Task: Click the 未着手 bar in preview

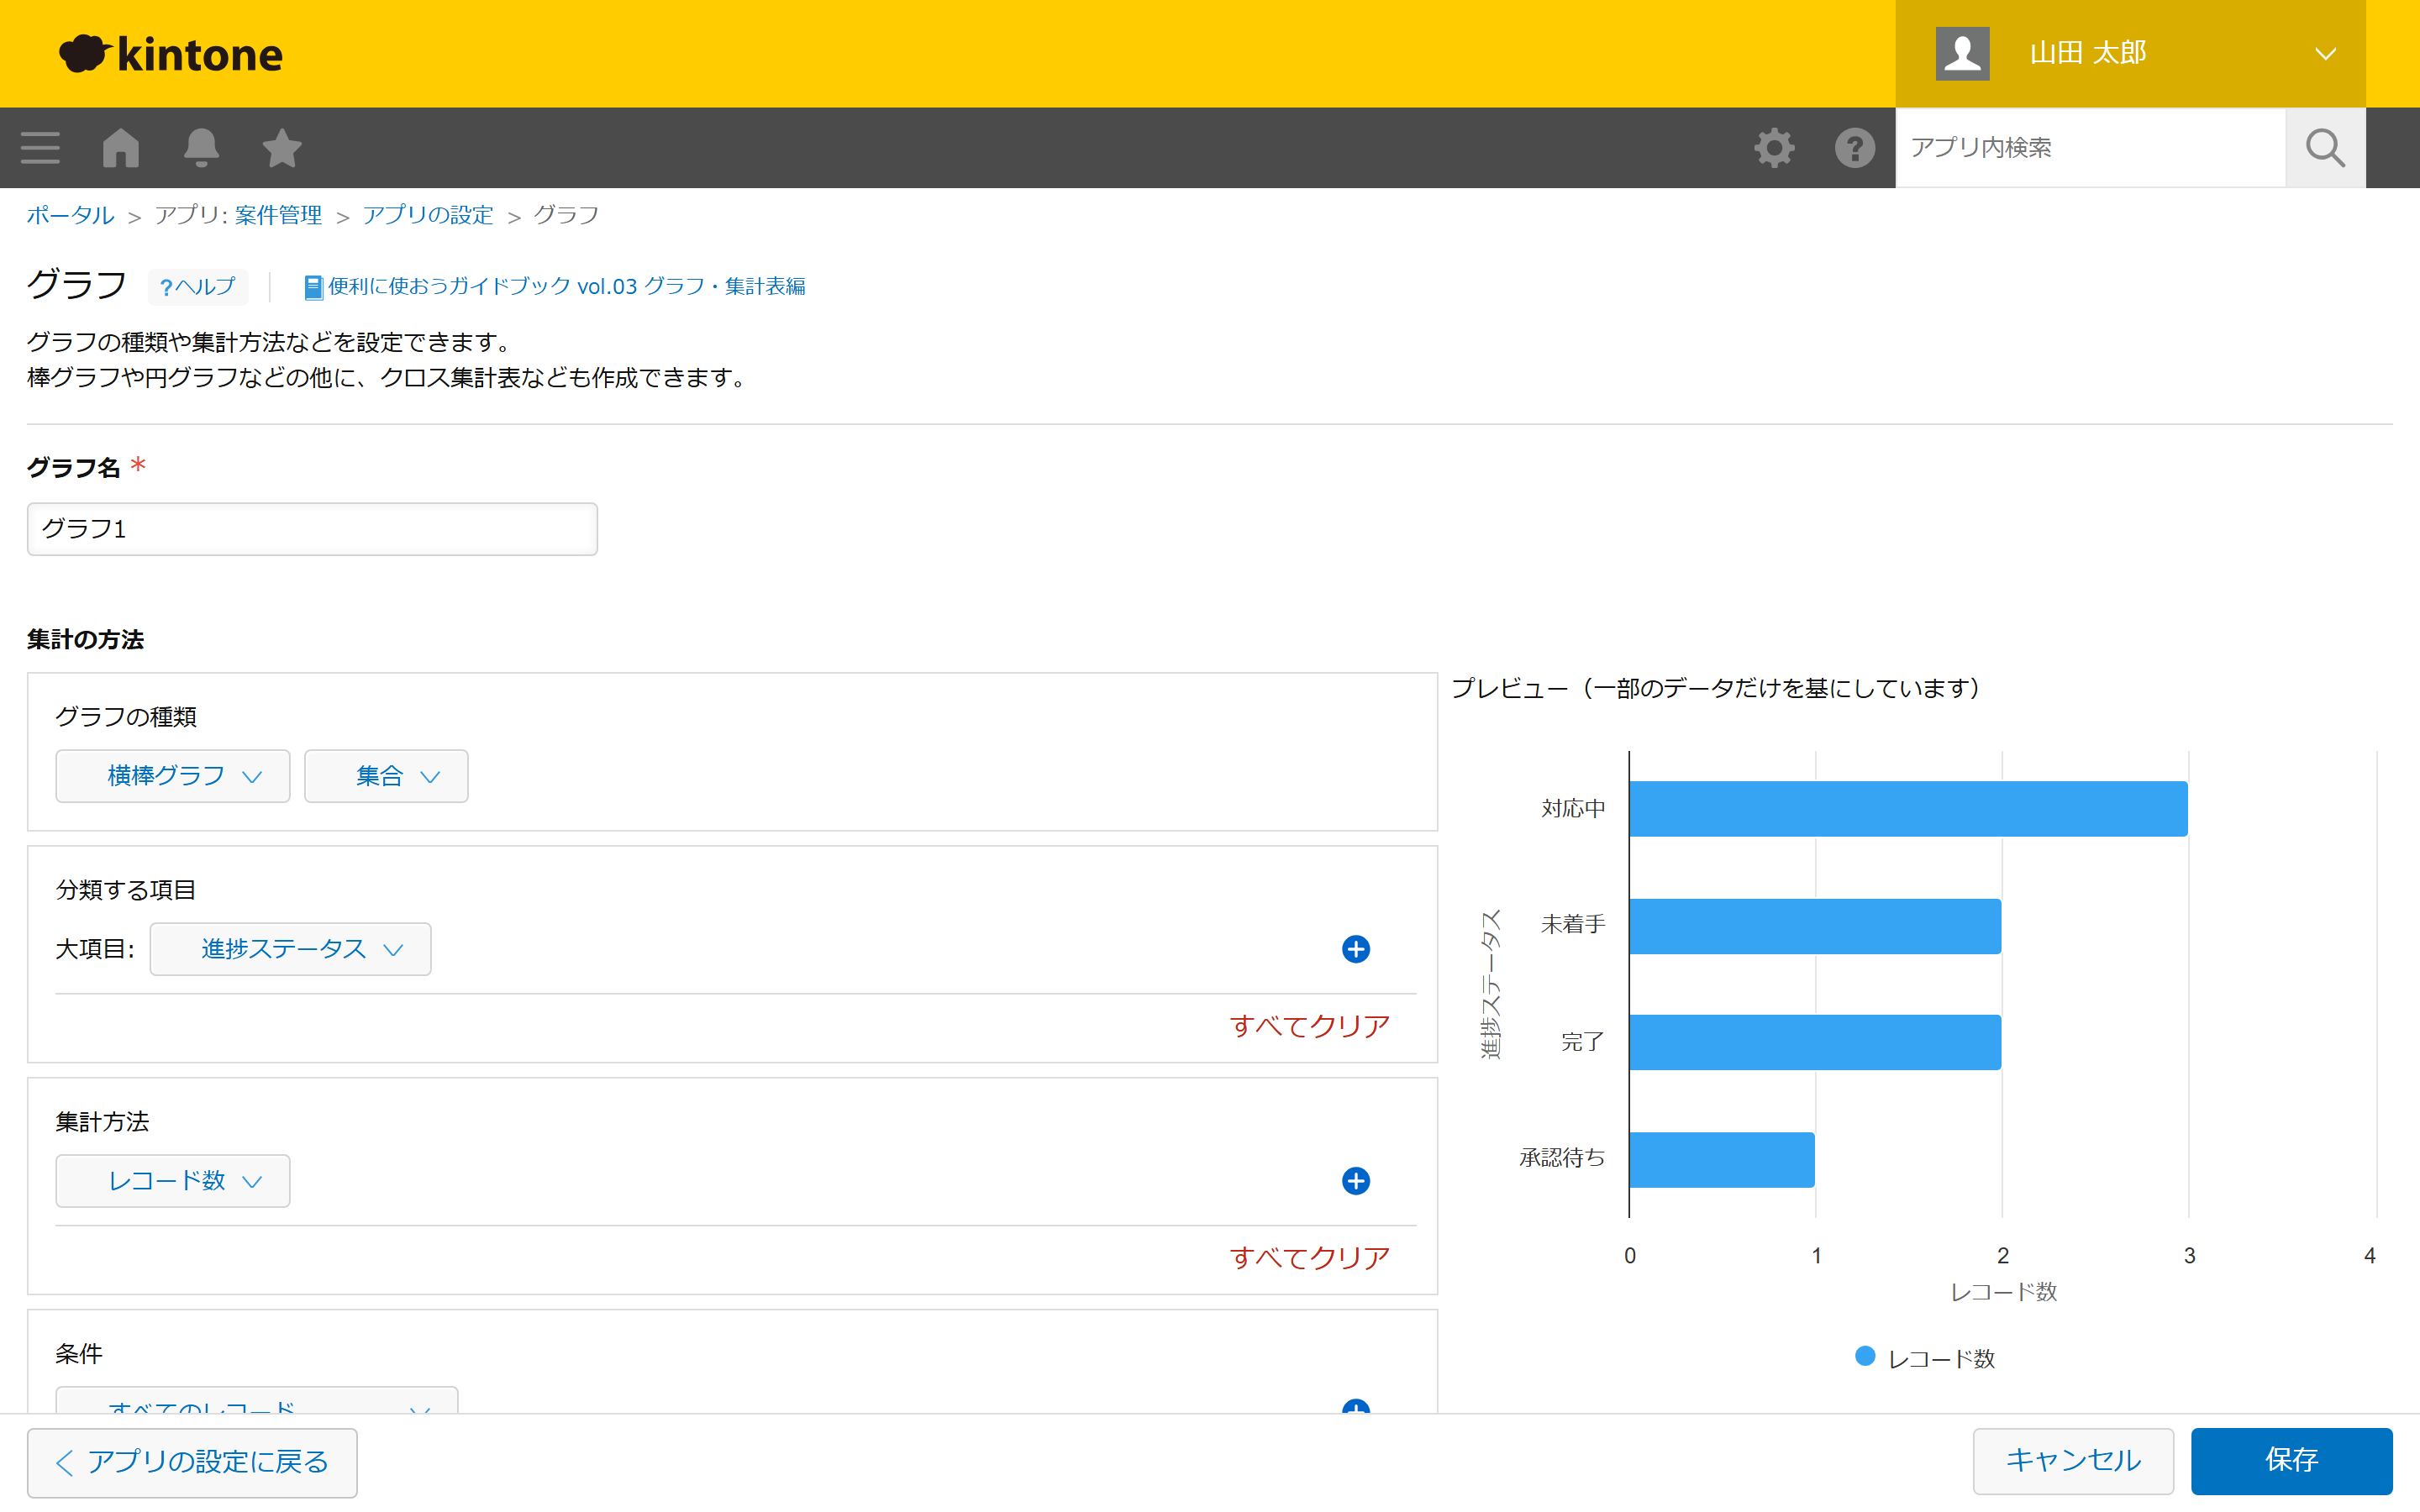Action: [x=1815, y=926]
